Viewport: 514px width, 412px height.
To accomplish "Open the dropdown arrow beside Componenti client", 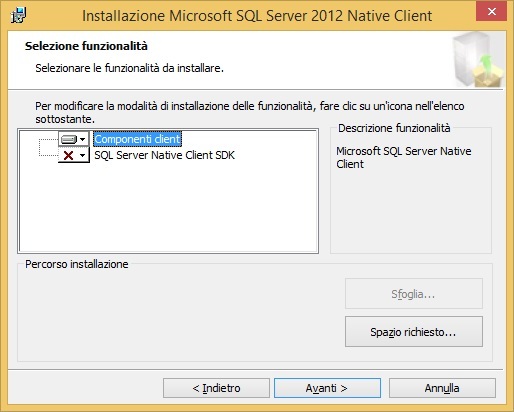I will click(x=82, y=139).
